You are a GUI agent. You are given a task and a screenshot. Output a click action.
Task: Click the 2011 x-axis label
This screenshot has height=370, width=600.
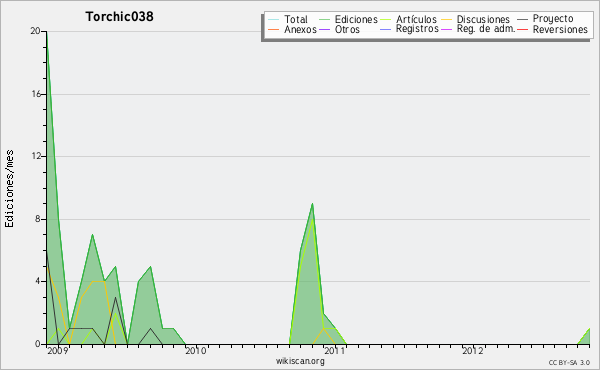point(334,350)
